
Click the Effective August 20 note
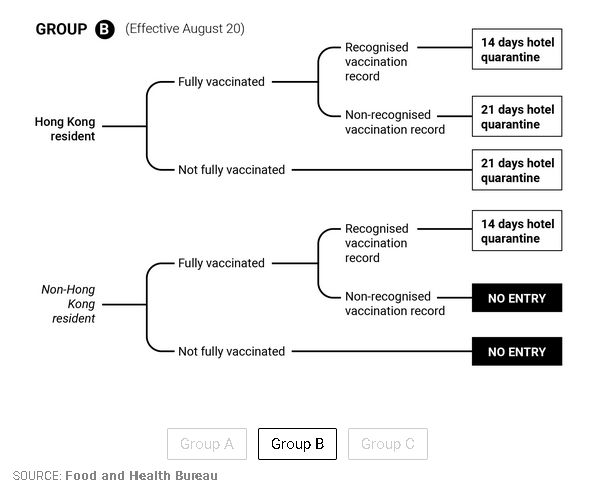click(185, 29)
